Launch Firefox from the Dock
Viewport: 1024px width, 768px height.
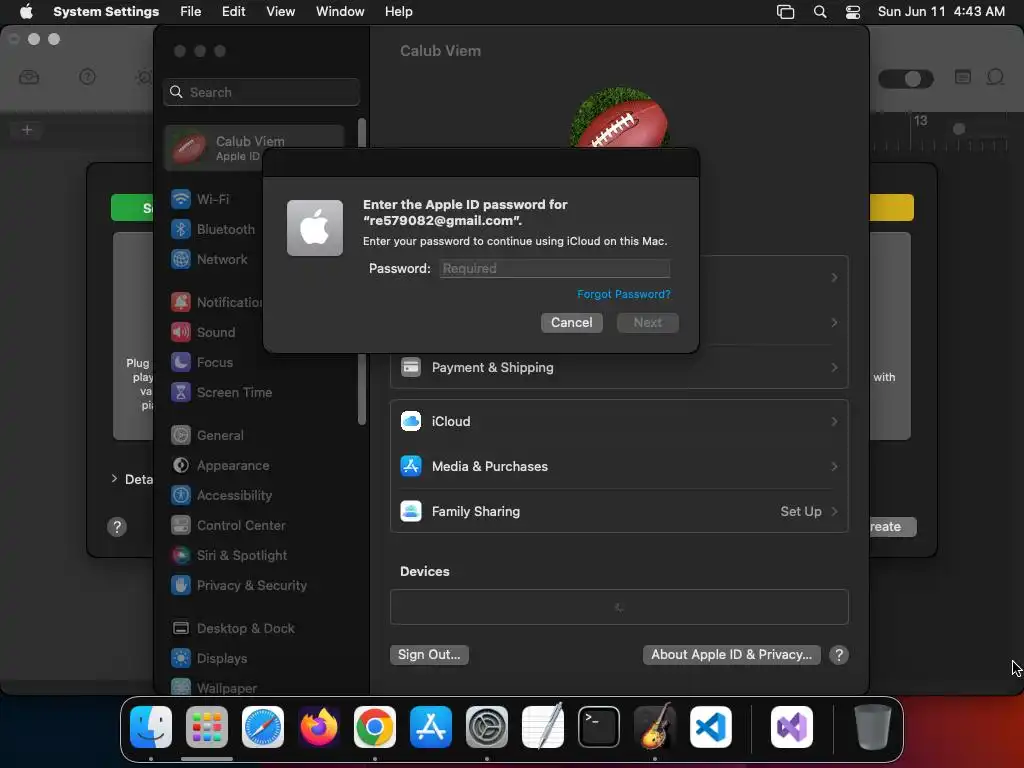coord(319,727)
